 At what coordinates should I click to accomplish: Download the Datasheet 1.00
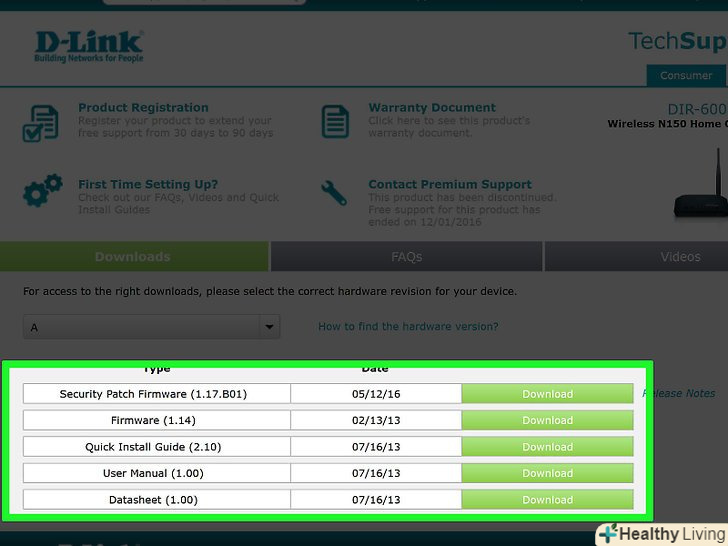[547, 500]
